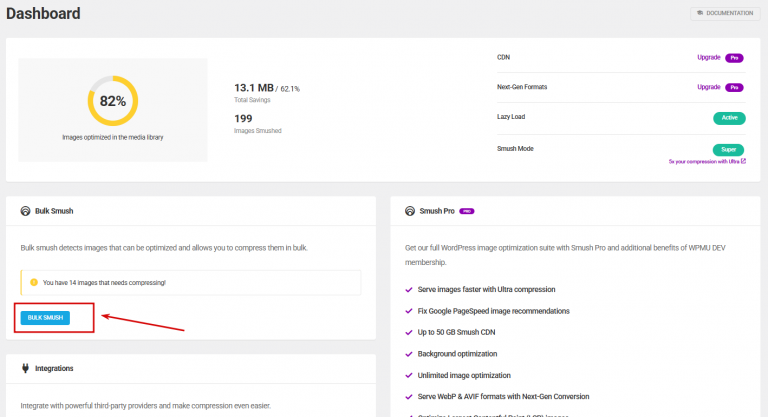Click the external-link icon after Ultra link
768x417 pixels.
743,161
